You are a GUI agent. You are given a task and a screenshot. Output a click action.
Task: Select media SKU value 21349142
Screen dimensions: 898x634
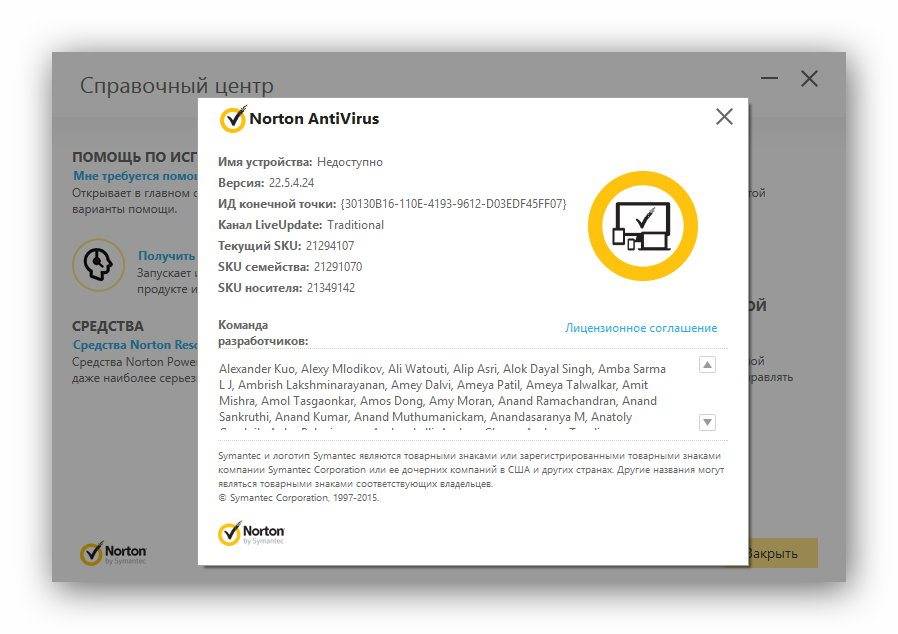[331, 288]
